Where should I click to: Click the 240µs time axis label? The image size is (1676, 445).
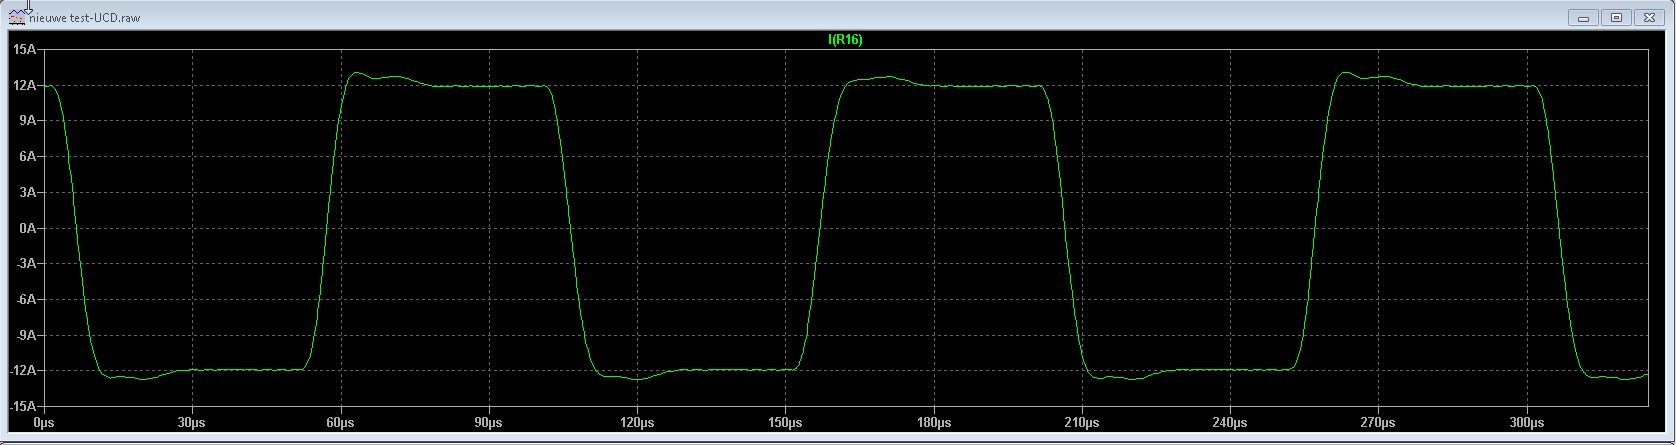pyautogui.click(x=1230, y=423)
